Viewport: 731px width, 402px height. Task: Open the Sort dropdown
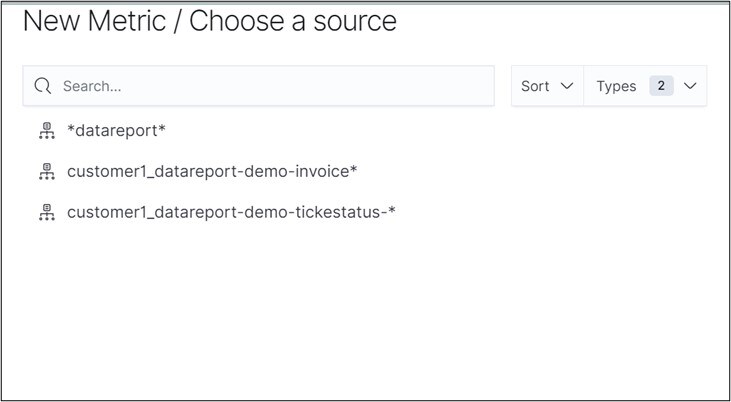point(547,86)
